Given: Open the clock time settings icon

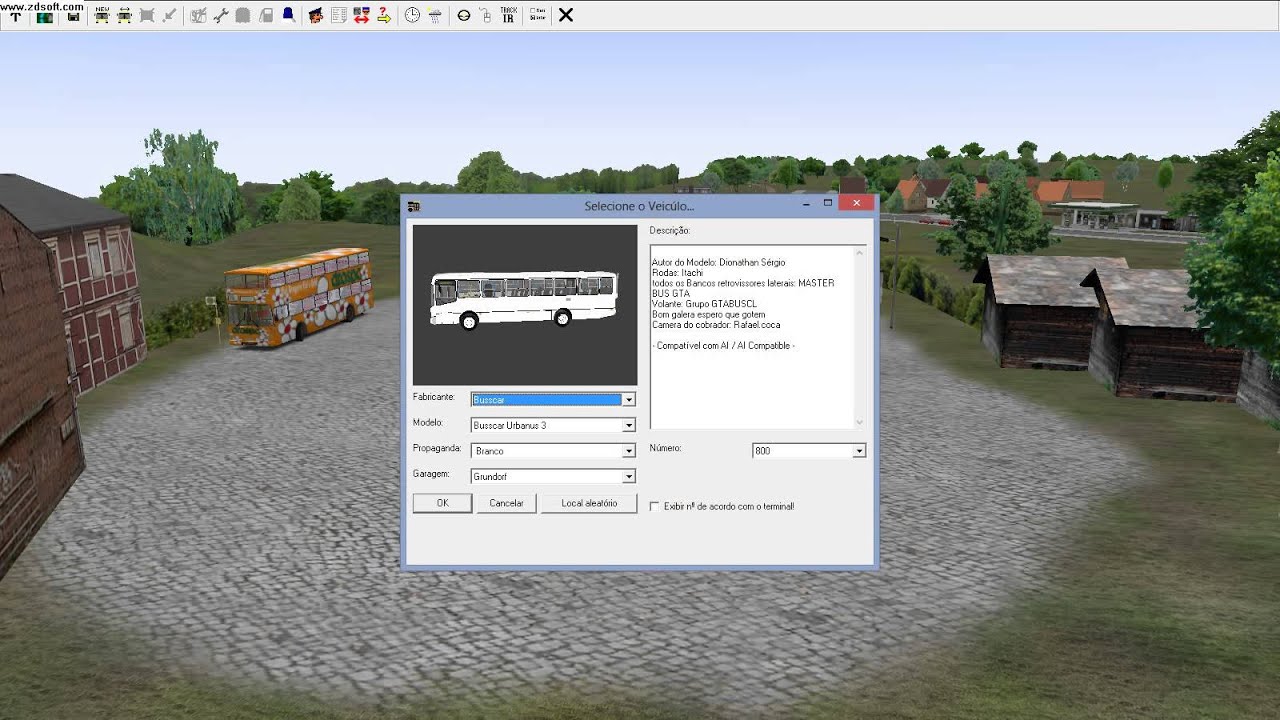Looking at the screenshot, I should [x=412, y=15].
